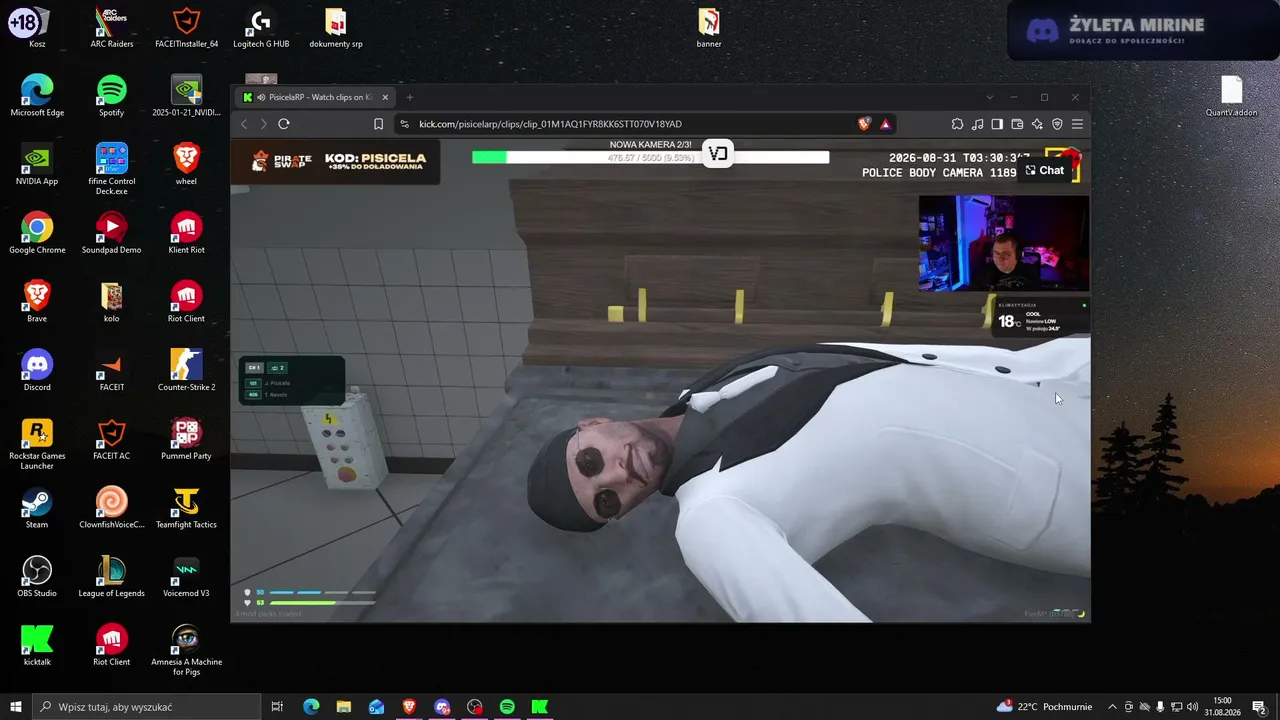The width and height of the screenshot is (1280, 720).
Task: Open the dokumenty srp folder
Action: pyautogui.click(x=336, y=27)
